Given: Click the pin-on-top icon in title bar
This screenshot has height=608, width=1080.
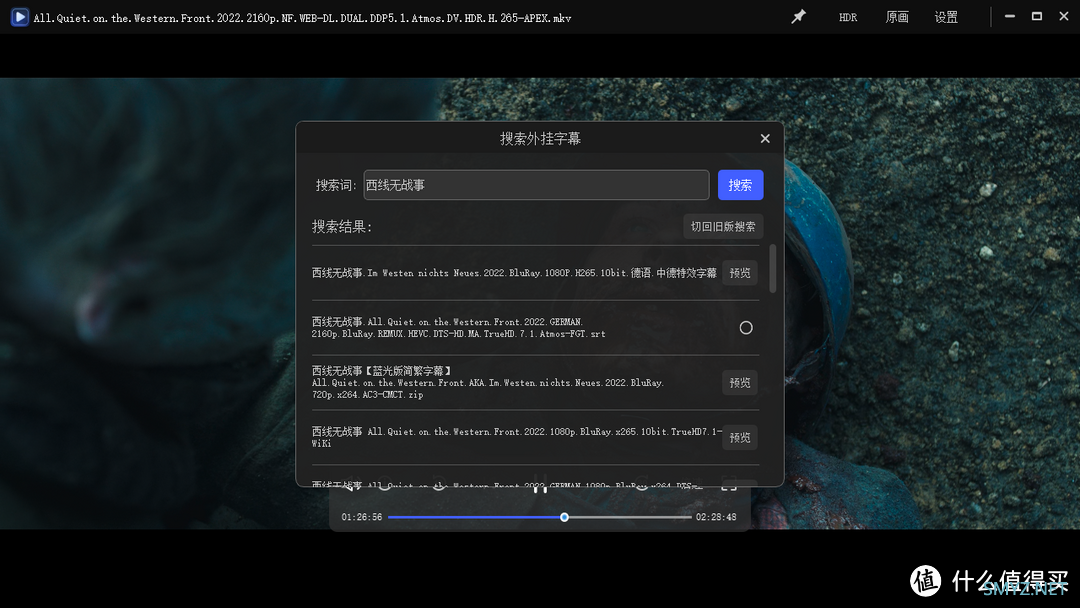Looking at the screenshot, I should pyautogui.click(x=798, y=17).
